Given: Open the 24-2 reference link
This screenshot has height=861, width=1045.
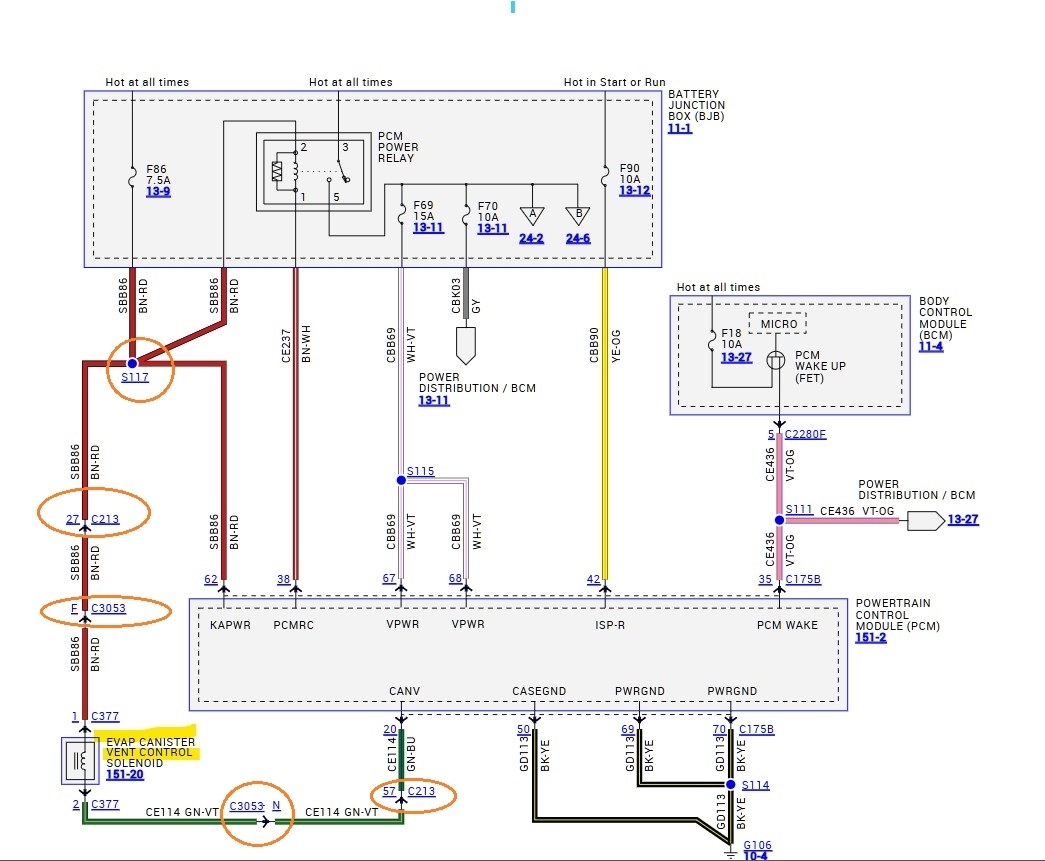Looking at the screenshot, I should tap(531, 239).
